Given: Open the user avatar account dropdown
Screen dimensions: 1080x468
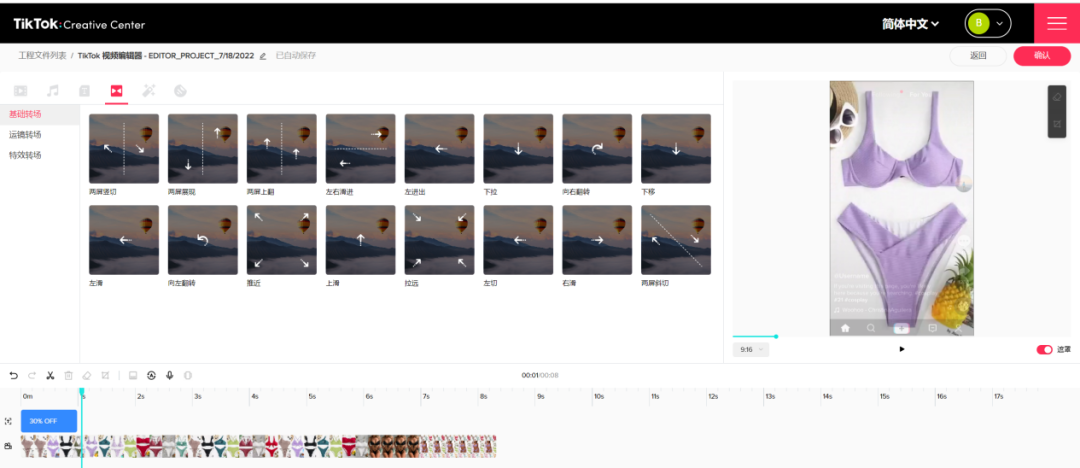Looking at the screenshot, I should (987, 23).
